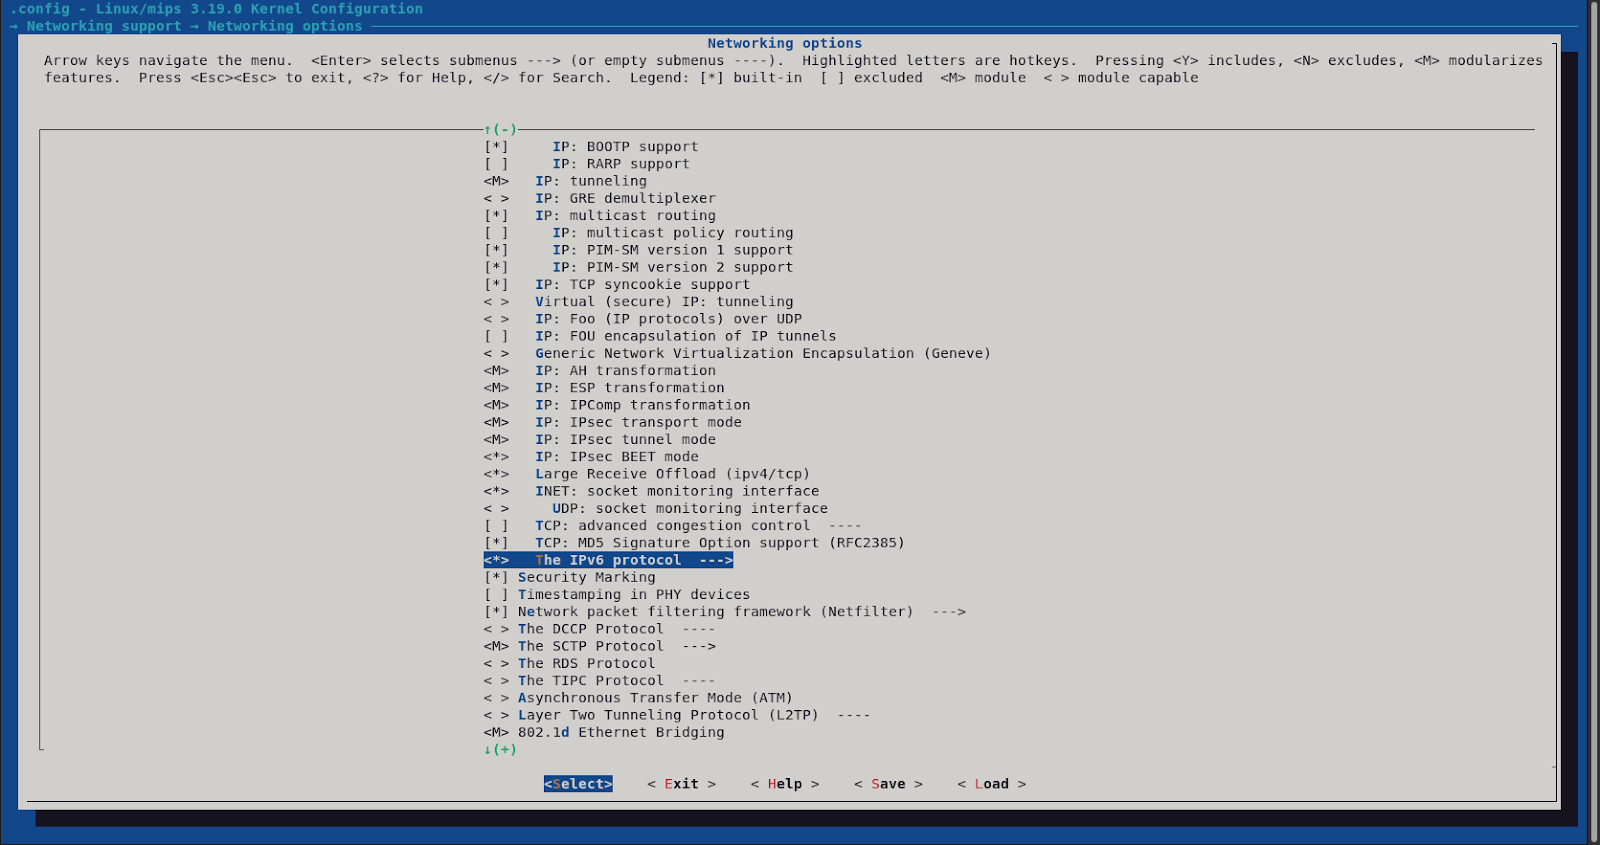1600x845 pixels.
Task: Click the Load button
Action: click(x=991, y=784)
